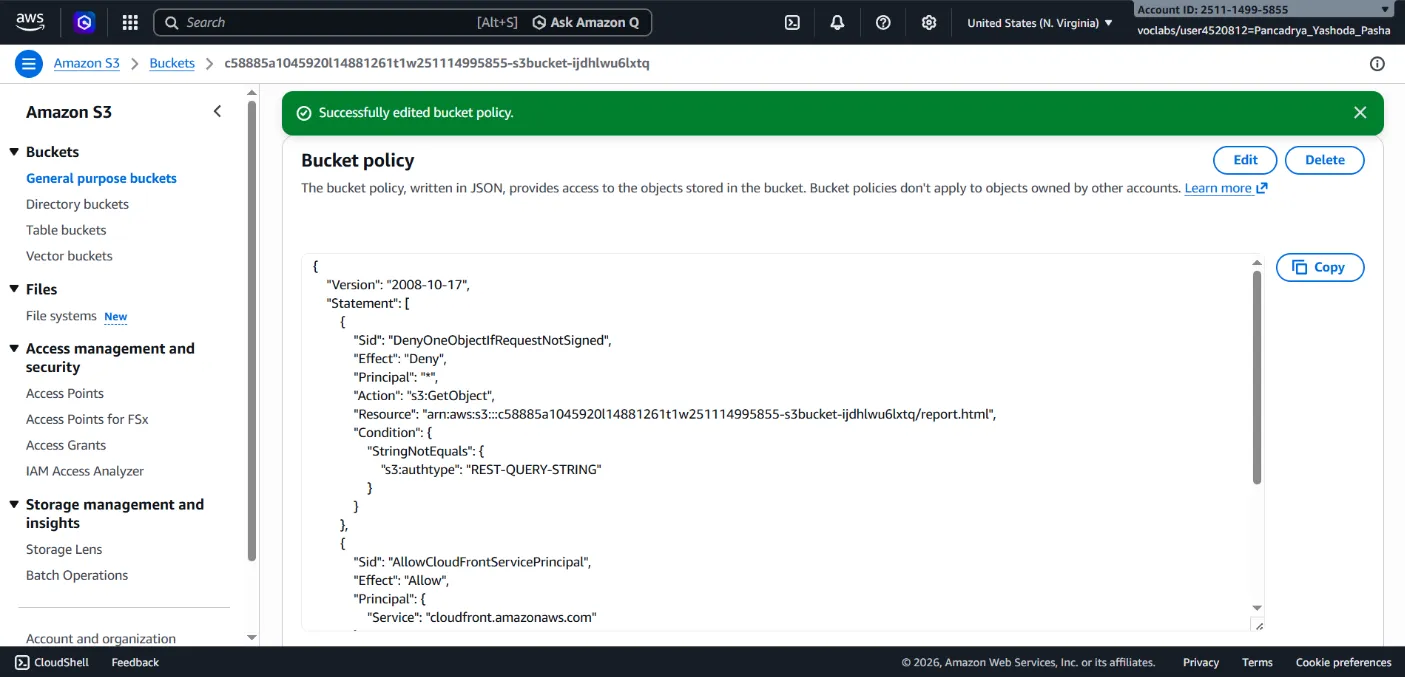Open the settings gear

(x=929, y=22)
